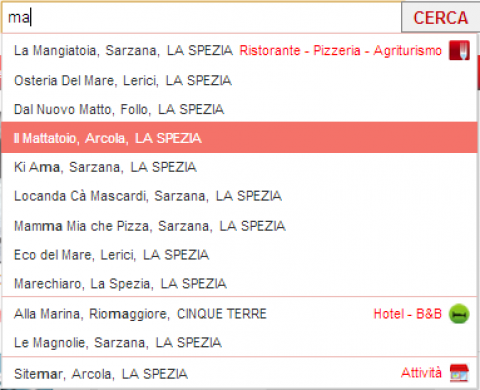Select Dal Nuovo Matto, Follo

tap(239, 109)
